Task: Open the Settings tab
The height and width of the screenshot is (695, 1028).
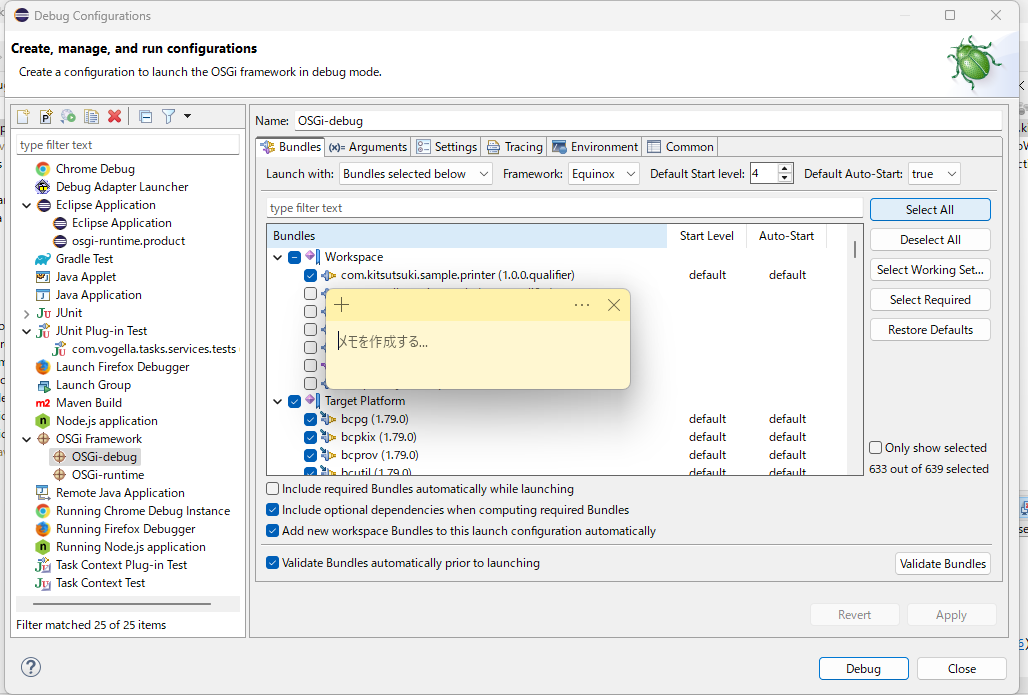Action: pyautogui.click(x=446, y=147)
